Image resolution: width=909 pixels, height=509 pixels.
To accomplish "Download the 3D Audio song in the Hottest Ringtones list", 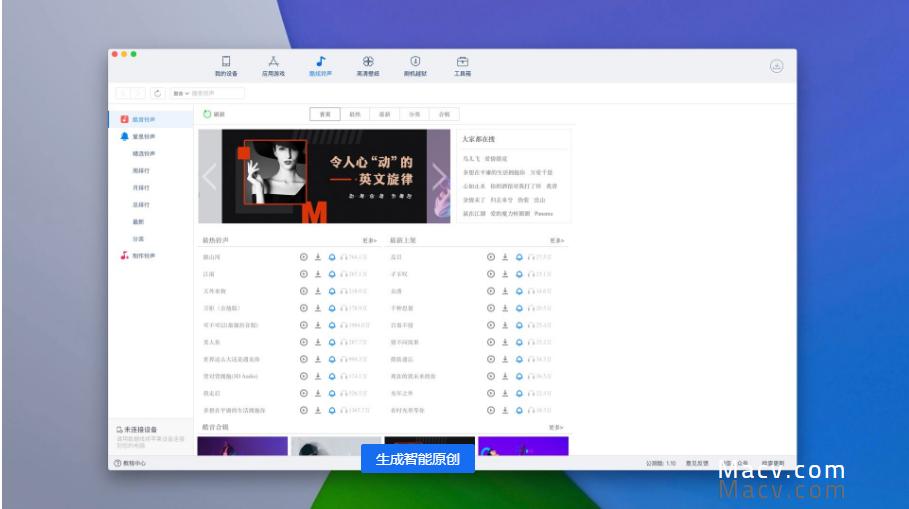I will point(318,376).
